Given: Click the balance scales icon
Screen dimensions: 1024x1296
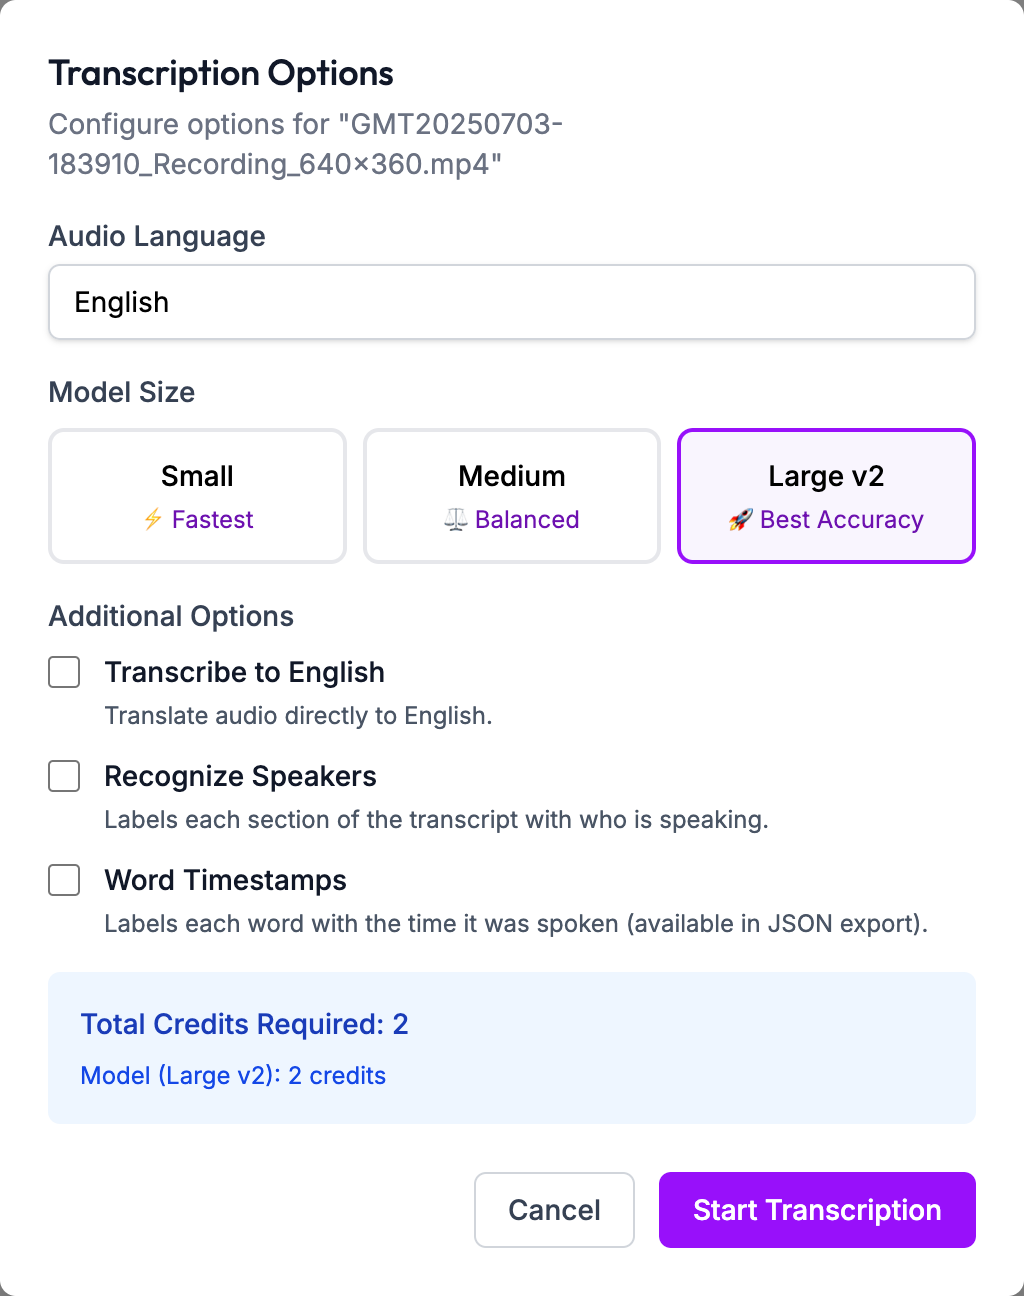Looking at the screenshot, I should tap(456, 520).
